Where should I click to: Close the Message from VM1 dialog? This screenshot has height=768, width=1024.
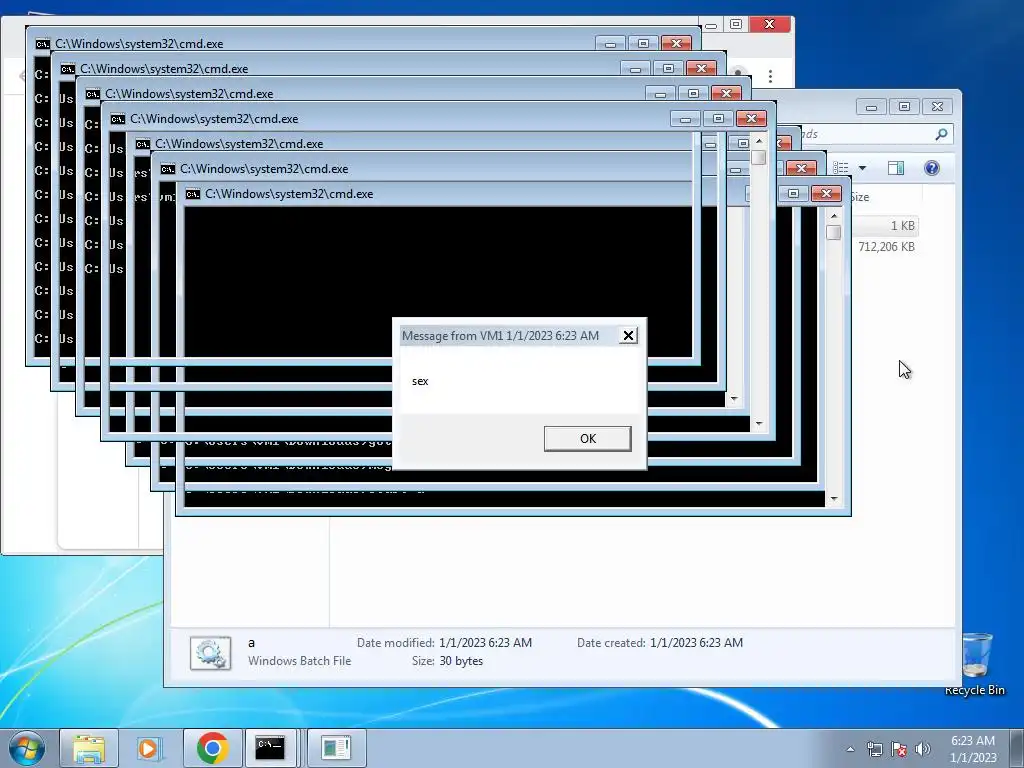628,336
